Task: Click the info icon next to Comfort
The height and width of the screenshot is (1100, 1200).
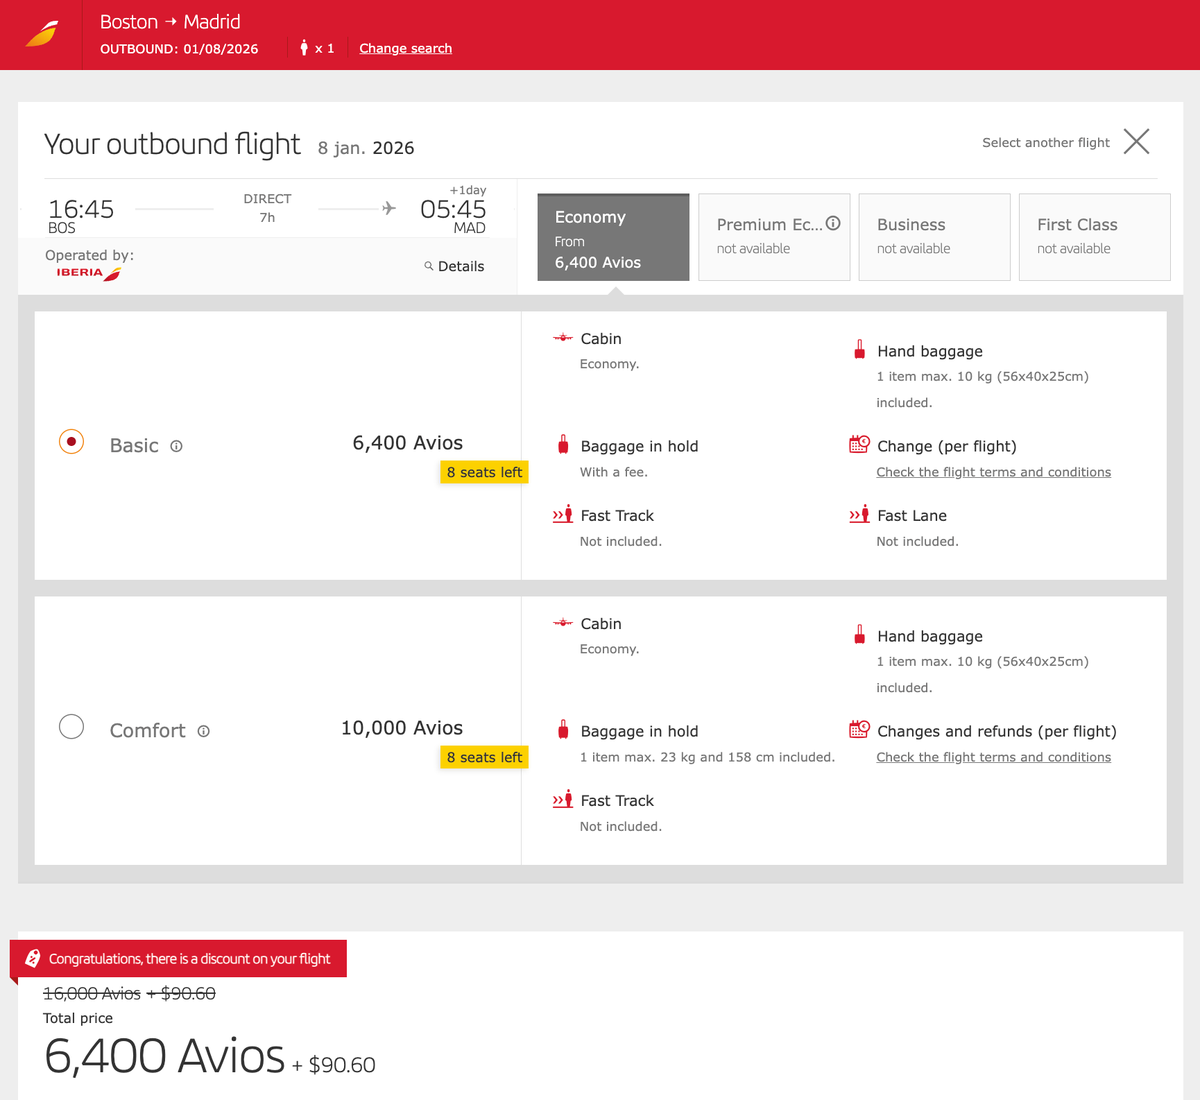Action: click(x=203, y=732)
